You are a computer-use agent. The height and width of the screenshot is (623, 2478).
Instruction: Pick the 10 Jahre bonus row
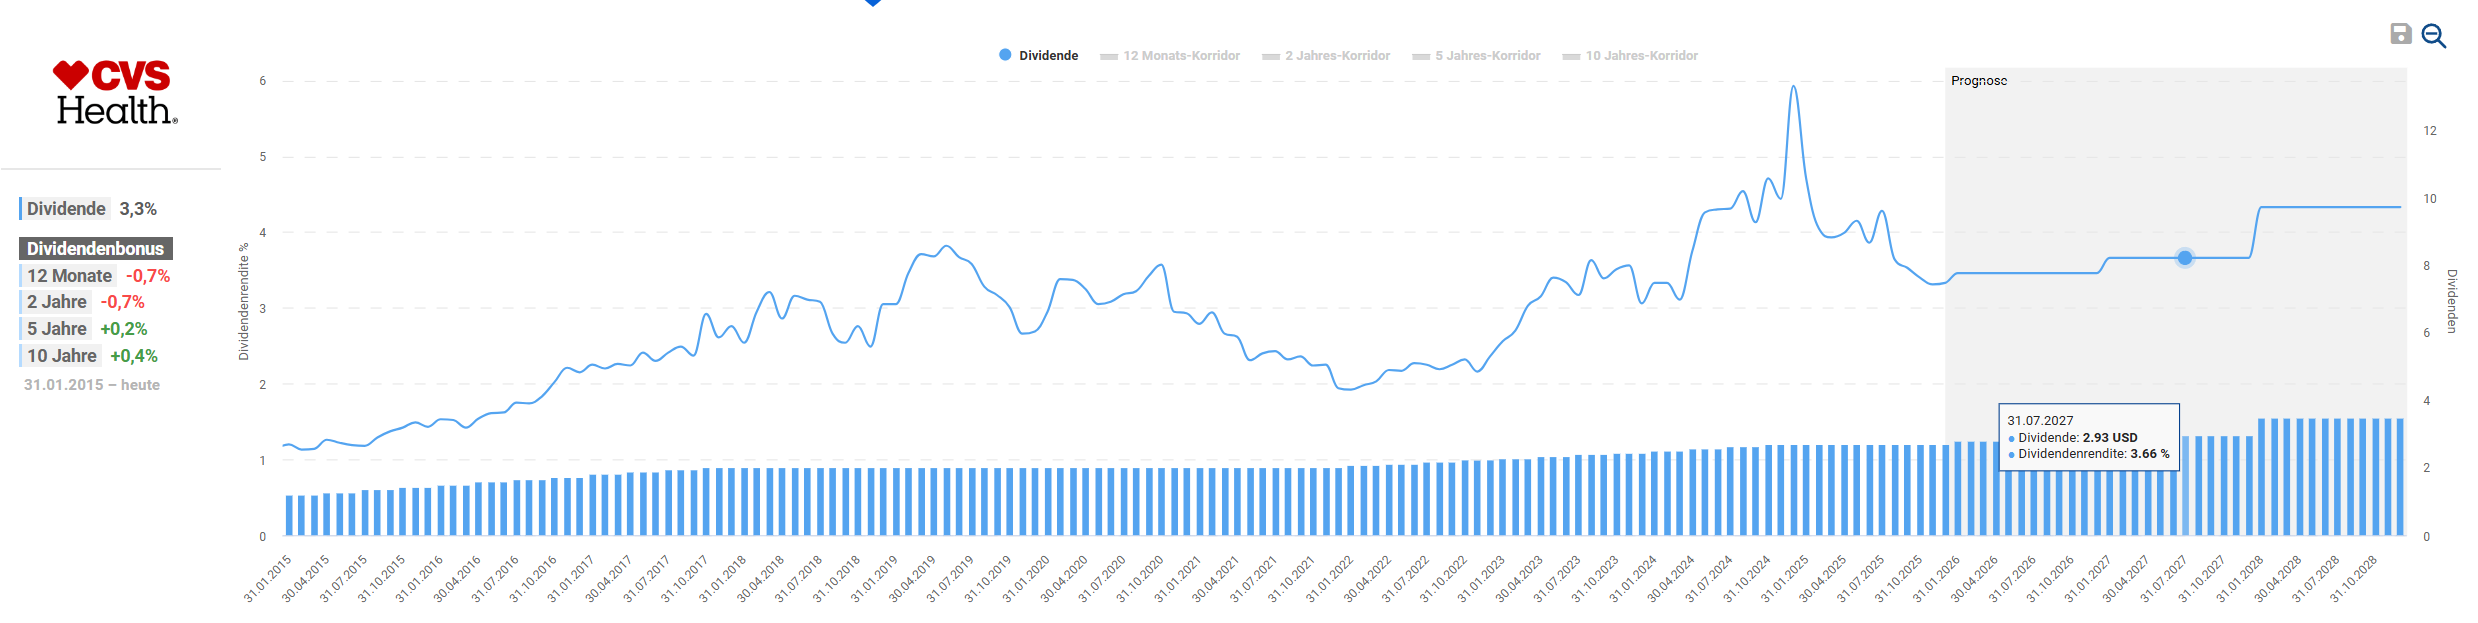coord(91,356)
